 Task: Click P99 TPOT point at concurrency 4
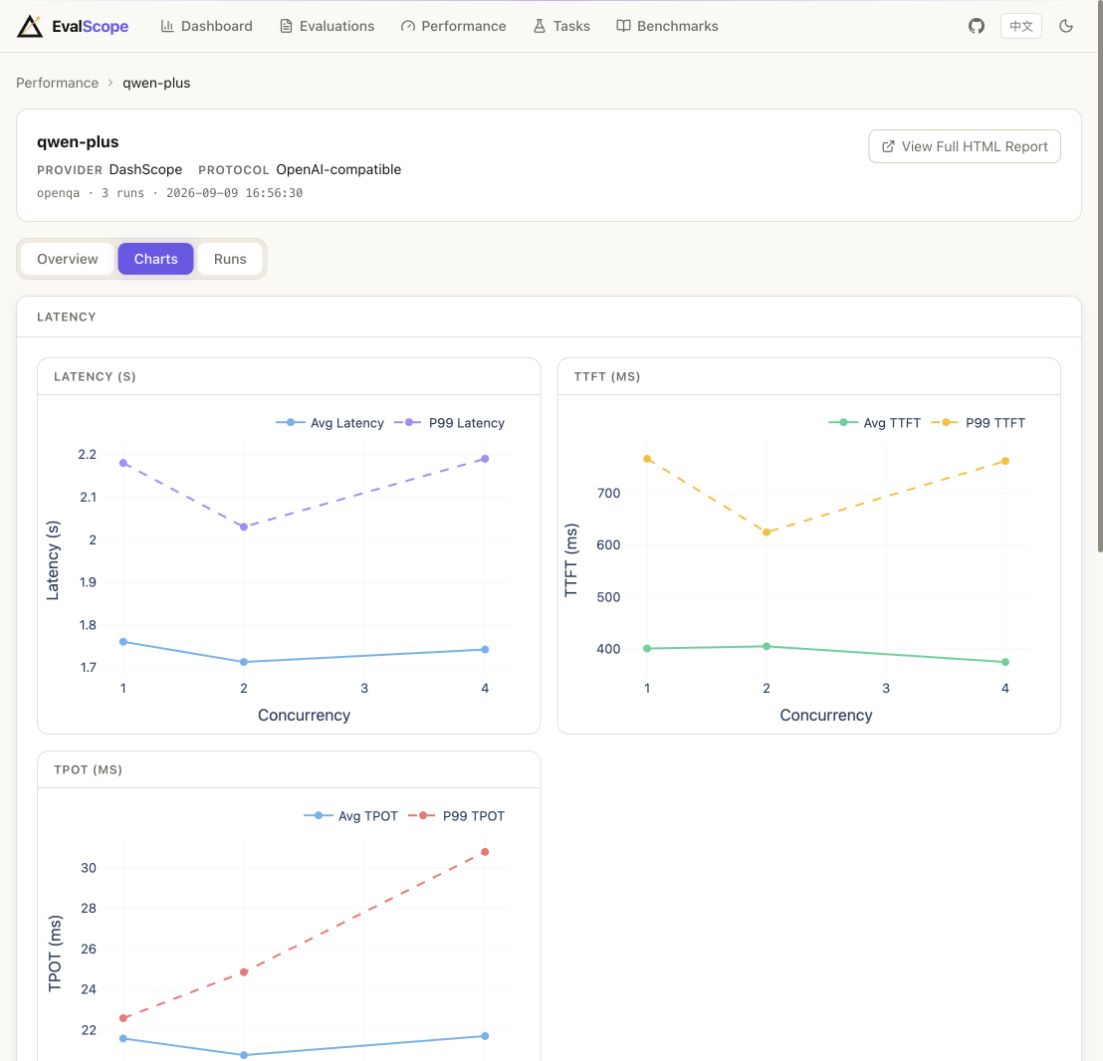(485, 852)
